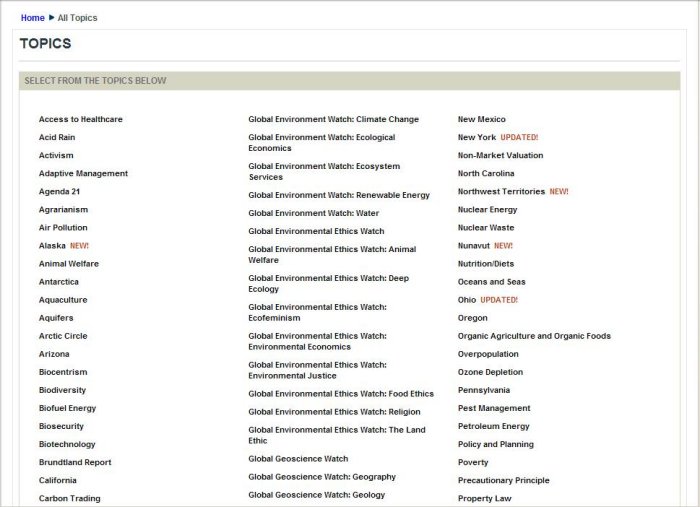700x507 pixels.
Task: Open the Alaska topic link
Action: coord(52,246)
